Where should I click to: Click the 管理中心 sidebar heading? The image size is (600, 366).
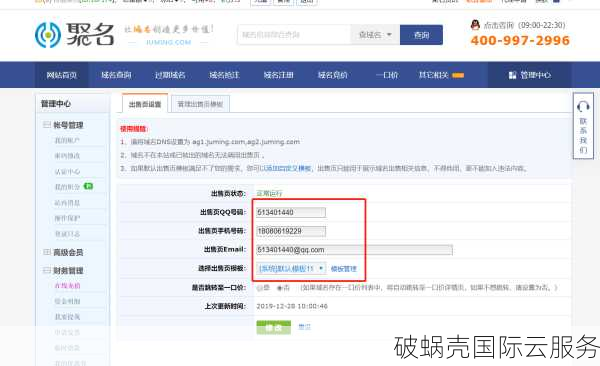click(56, 104)
